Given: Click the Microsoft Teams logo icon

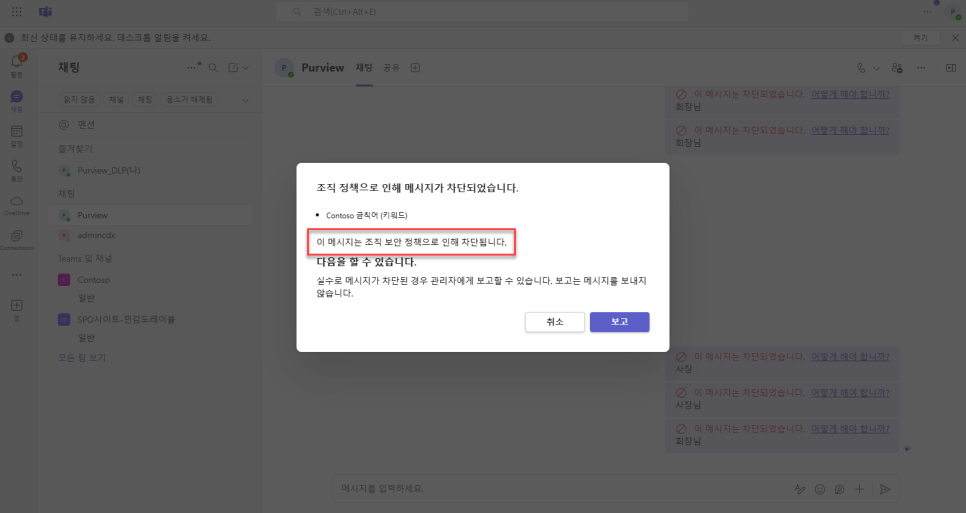Looking at the screenshot, I should click(x=46, y=12).
